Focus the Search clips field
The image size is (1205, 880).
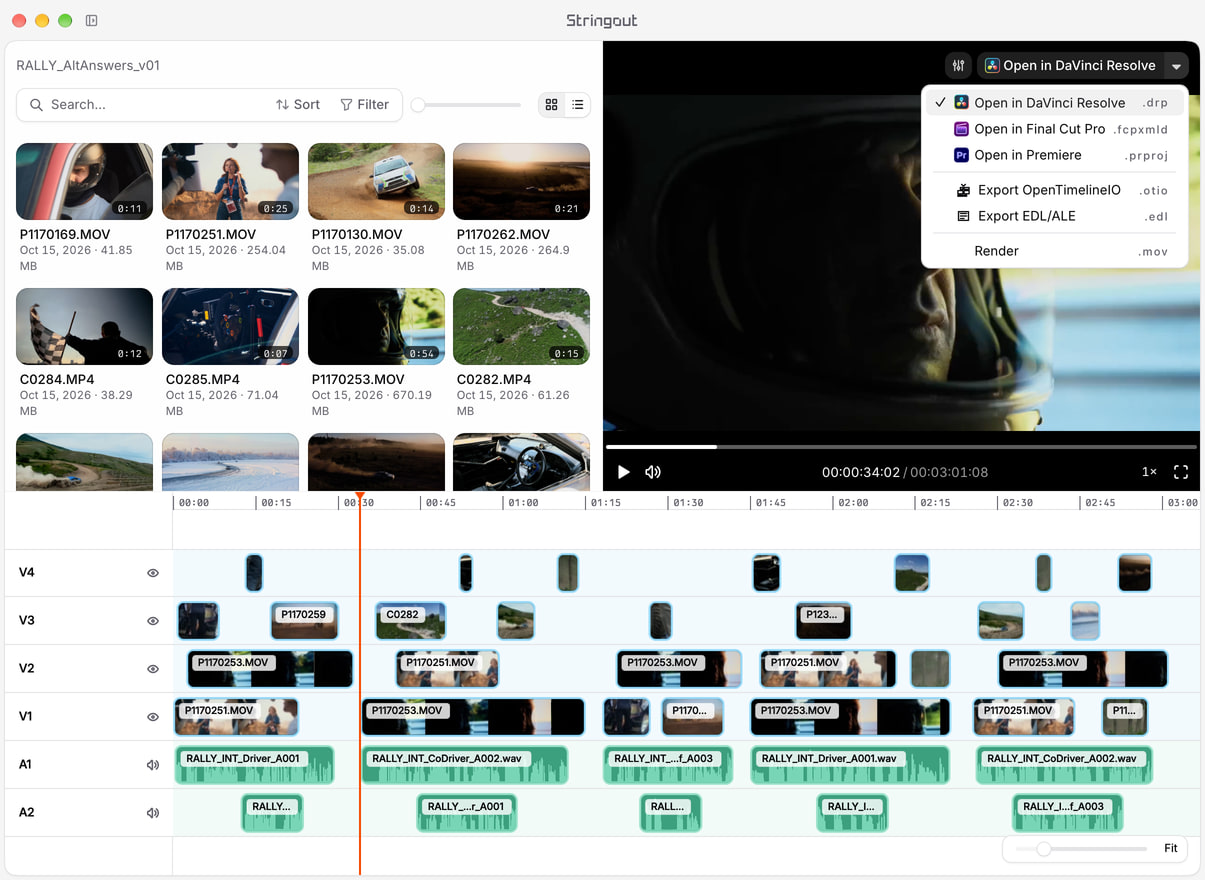coord(150,104)
